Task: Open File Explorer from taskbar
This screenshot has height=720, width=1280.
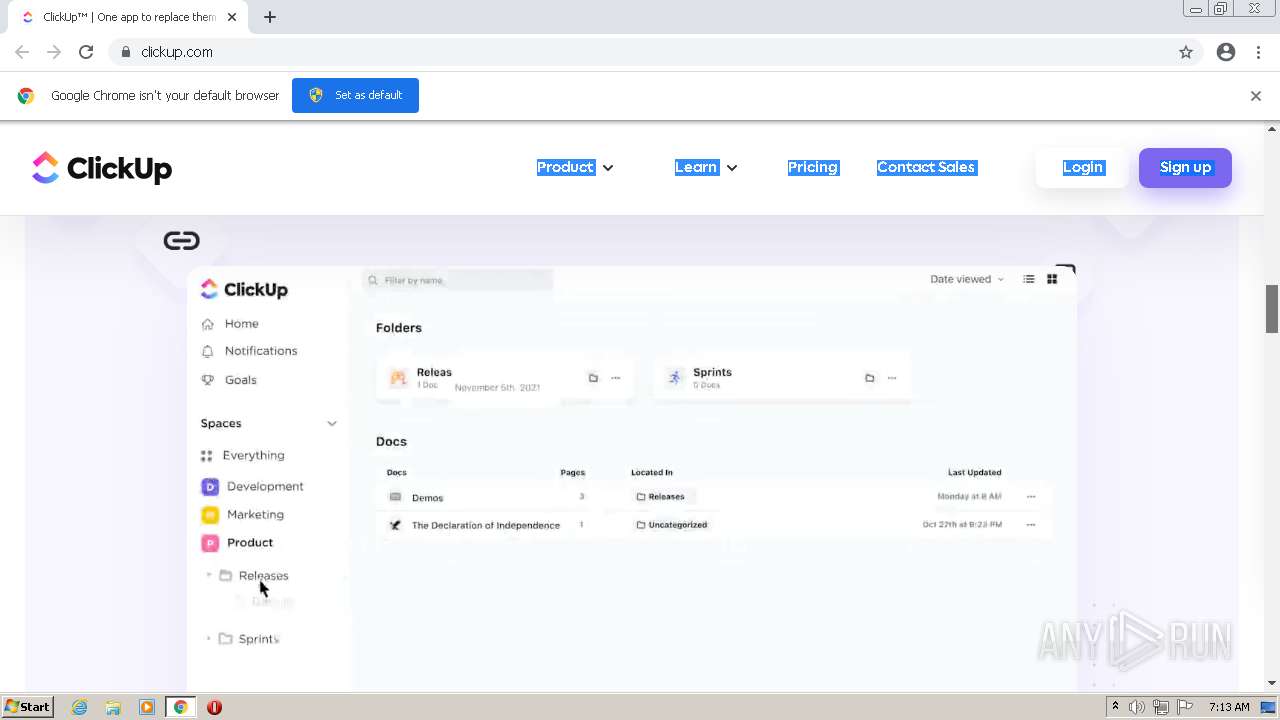Action: point(113,707)
